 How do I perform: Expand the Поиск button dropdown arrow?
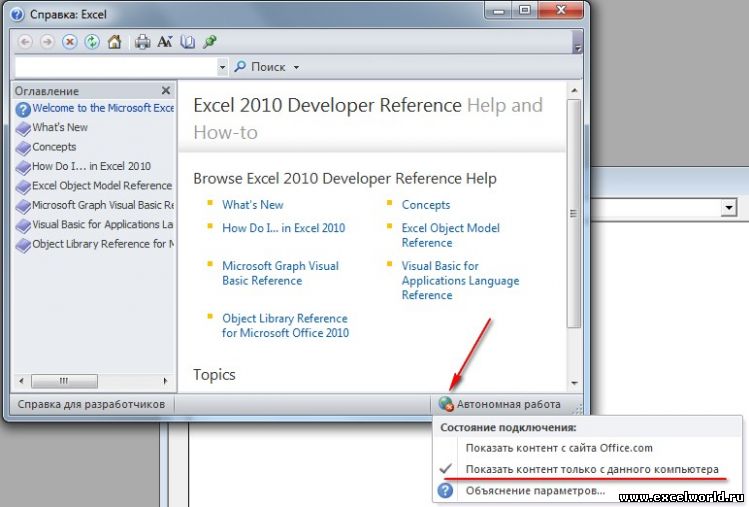(x=297, y=68)
